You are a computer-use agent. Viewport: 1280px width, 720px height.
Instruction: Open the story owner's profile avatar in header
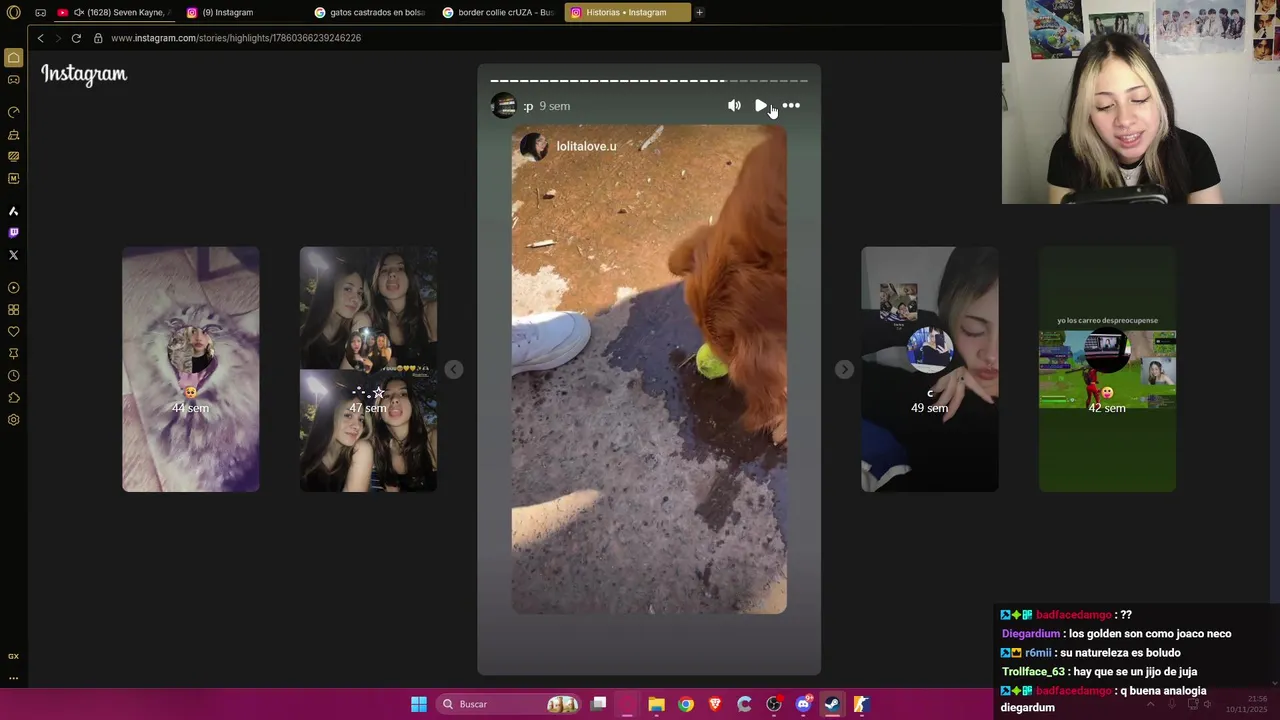504,106
